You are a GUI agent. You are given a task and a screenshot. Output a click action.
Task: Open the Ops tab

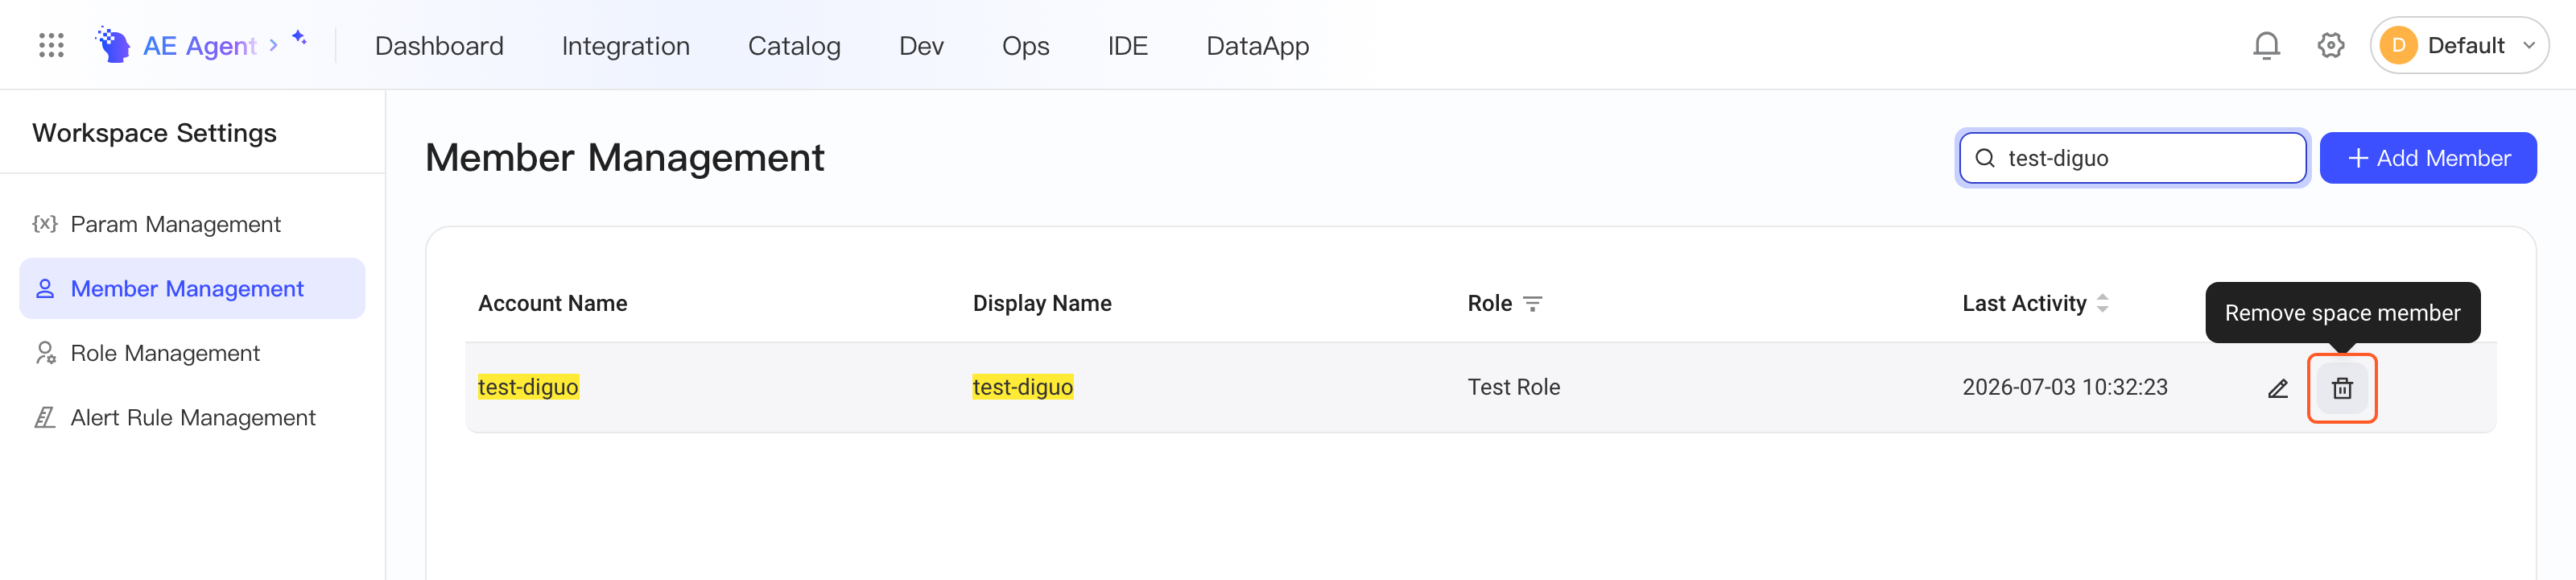pyautogui.click(x=1025, y=46)
